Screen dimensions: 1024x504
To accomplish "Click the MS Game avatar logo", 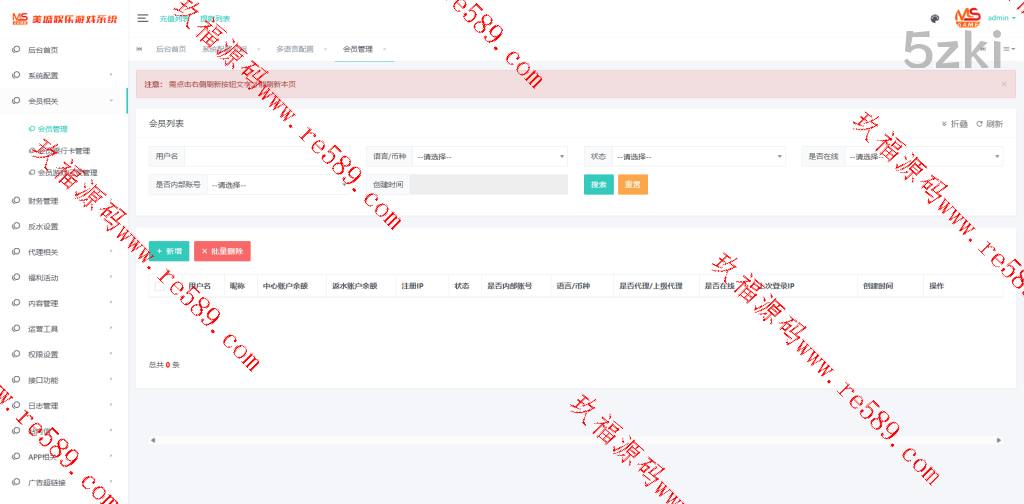I will coord(968,18).
